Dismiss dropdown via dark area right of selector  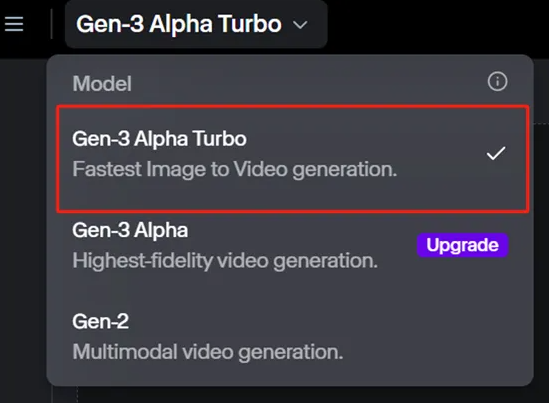(x=438, y=26)
